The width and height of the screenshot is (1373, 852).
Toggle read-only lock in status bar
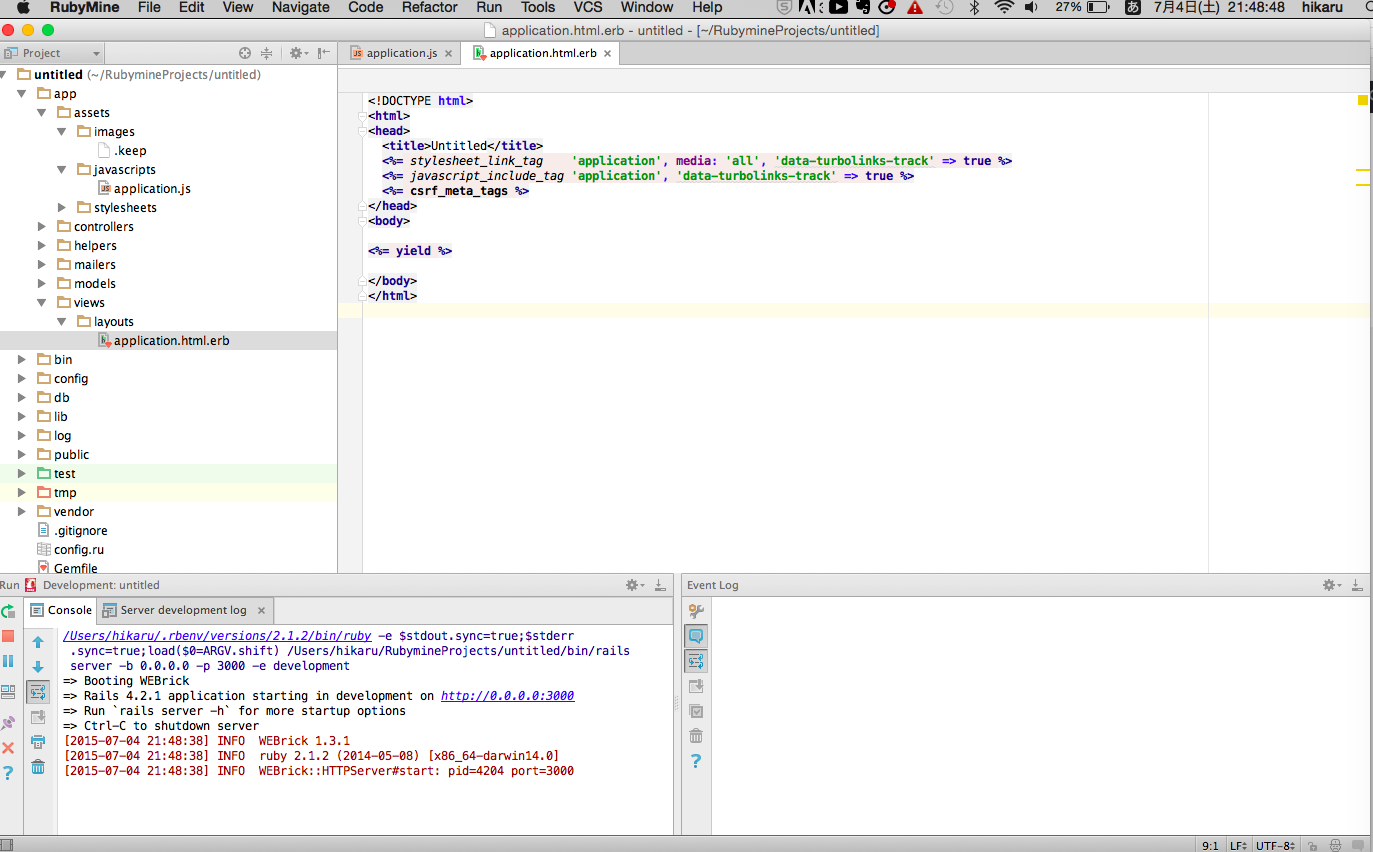coord(1311,846)
